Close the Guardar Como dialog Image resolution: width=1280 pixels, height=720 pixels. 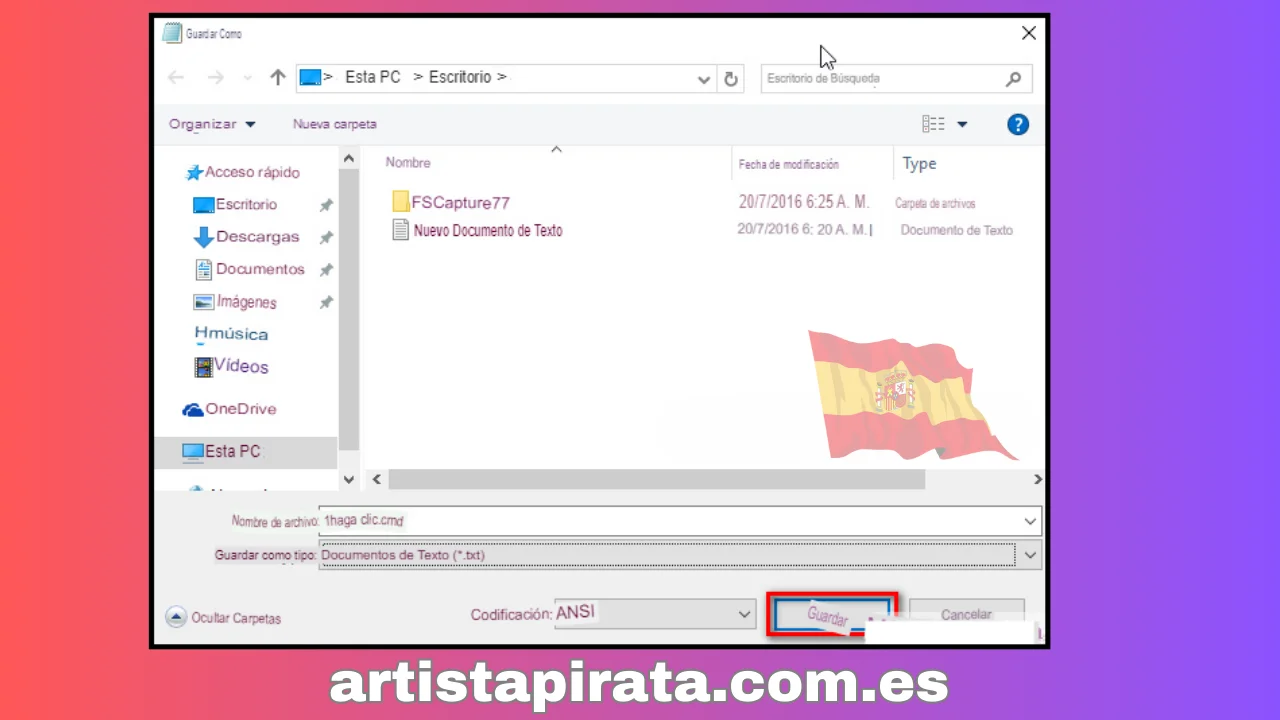pos(1029,33)
